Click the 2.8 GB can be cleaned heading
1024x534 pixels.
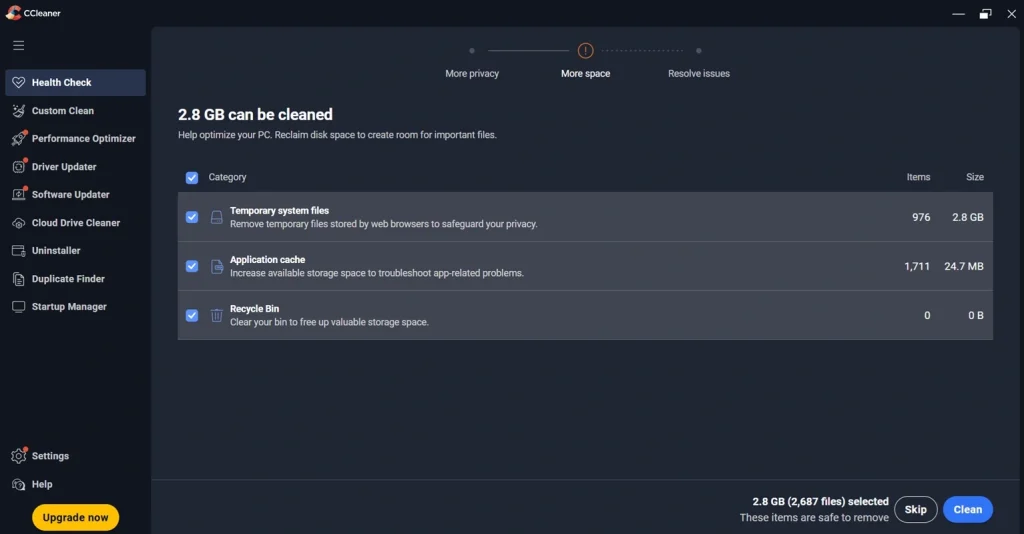pyautogui.click(x=255, y=114)
